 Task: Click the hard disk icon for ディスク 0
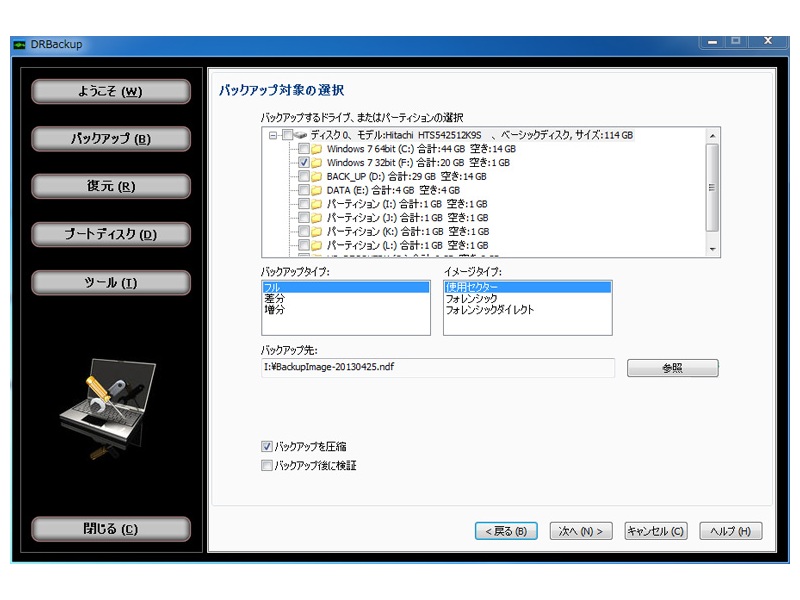tap(300, 135)
